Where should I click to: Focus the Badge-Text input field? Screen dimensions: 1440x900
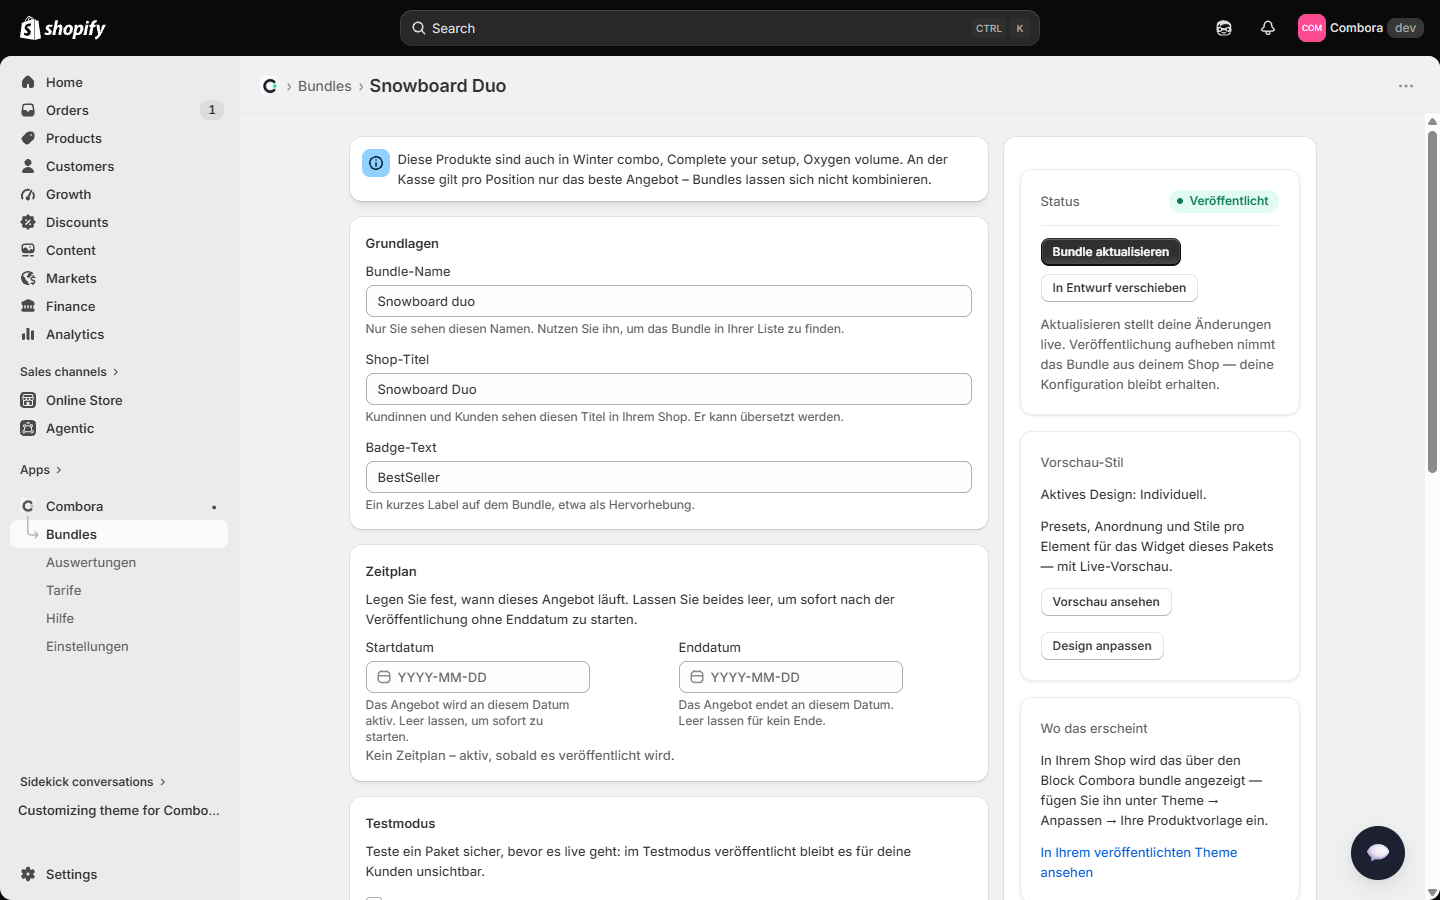(669, 477)
